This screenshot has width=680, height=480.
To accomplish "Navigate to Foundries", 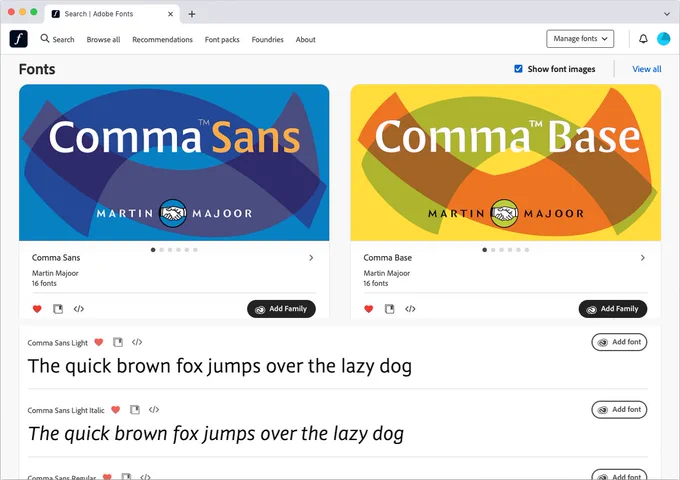I will [x=268, y=39].
